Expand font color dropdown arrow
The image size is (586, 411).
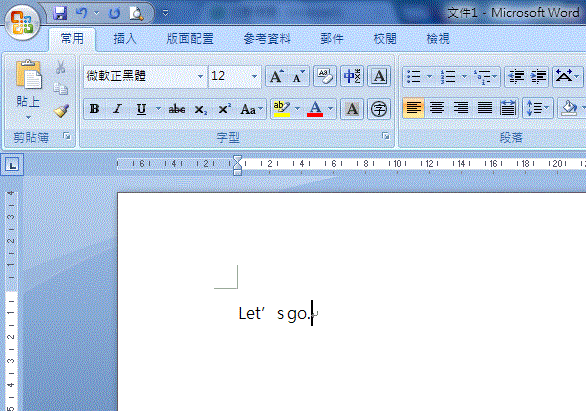(x=330, y=109)
